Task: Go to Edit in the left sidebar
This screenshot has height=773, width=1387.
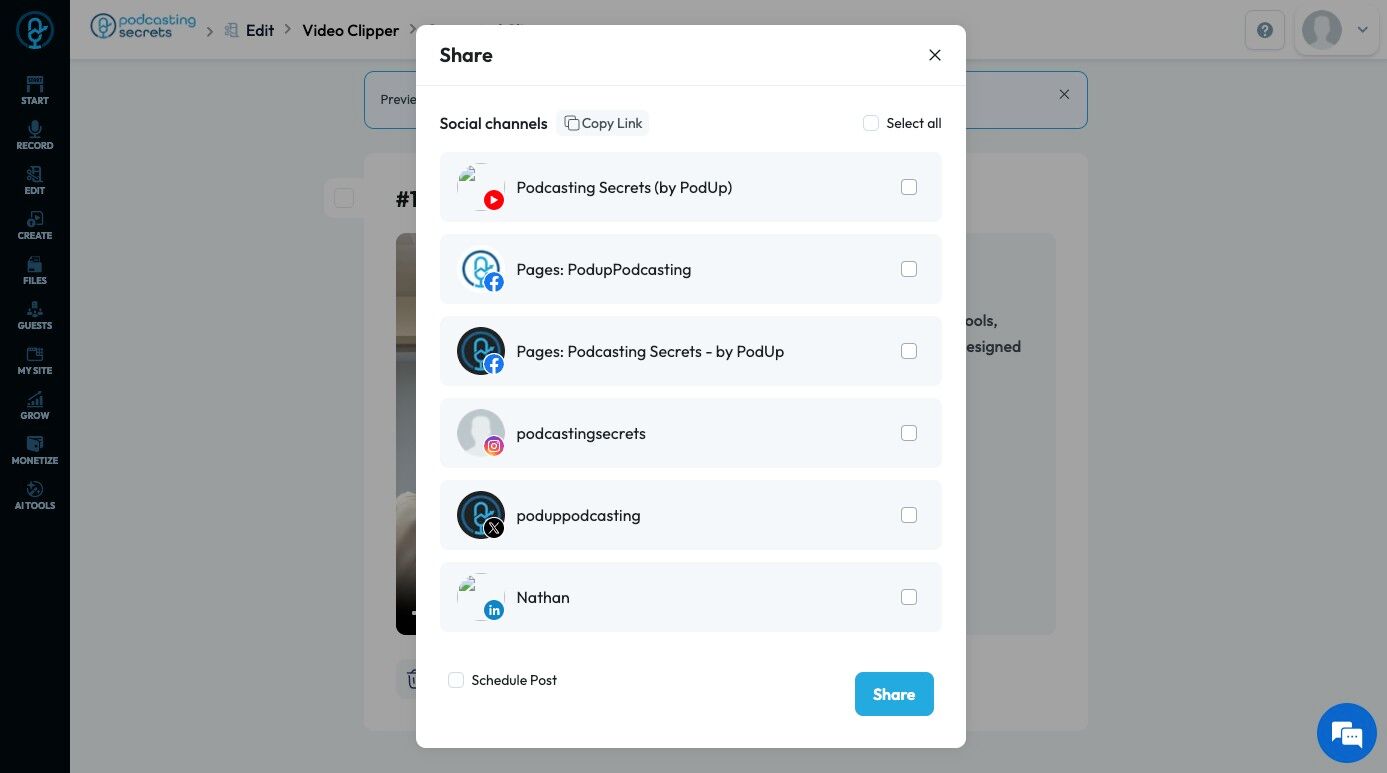Action: [34, 180]
